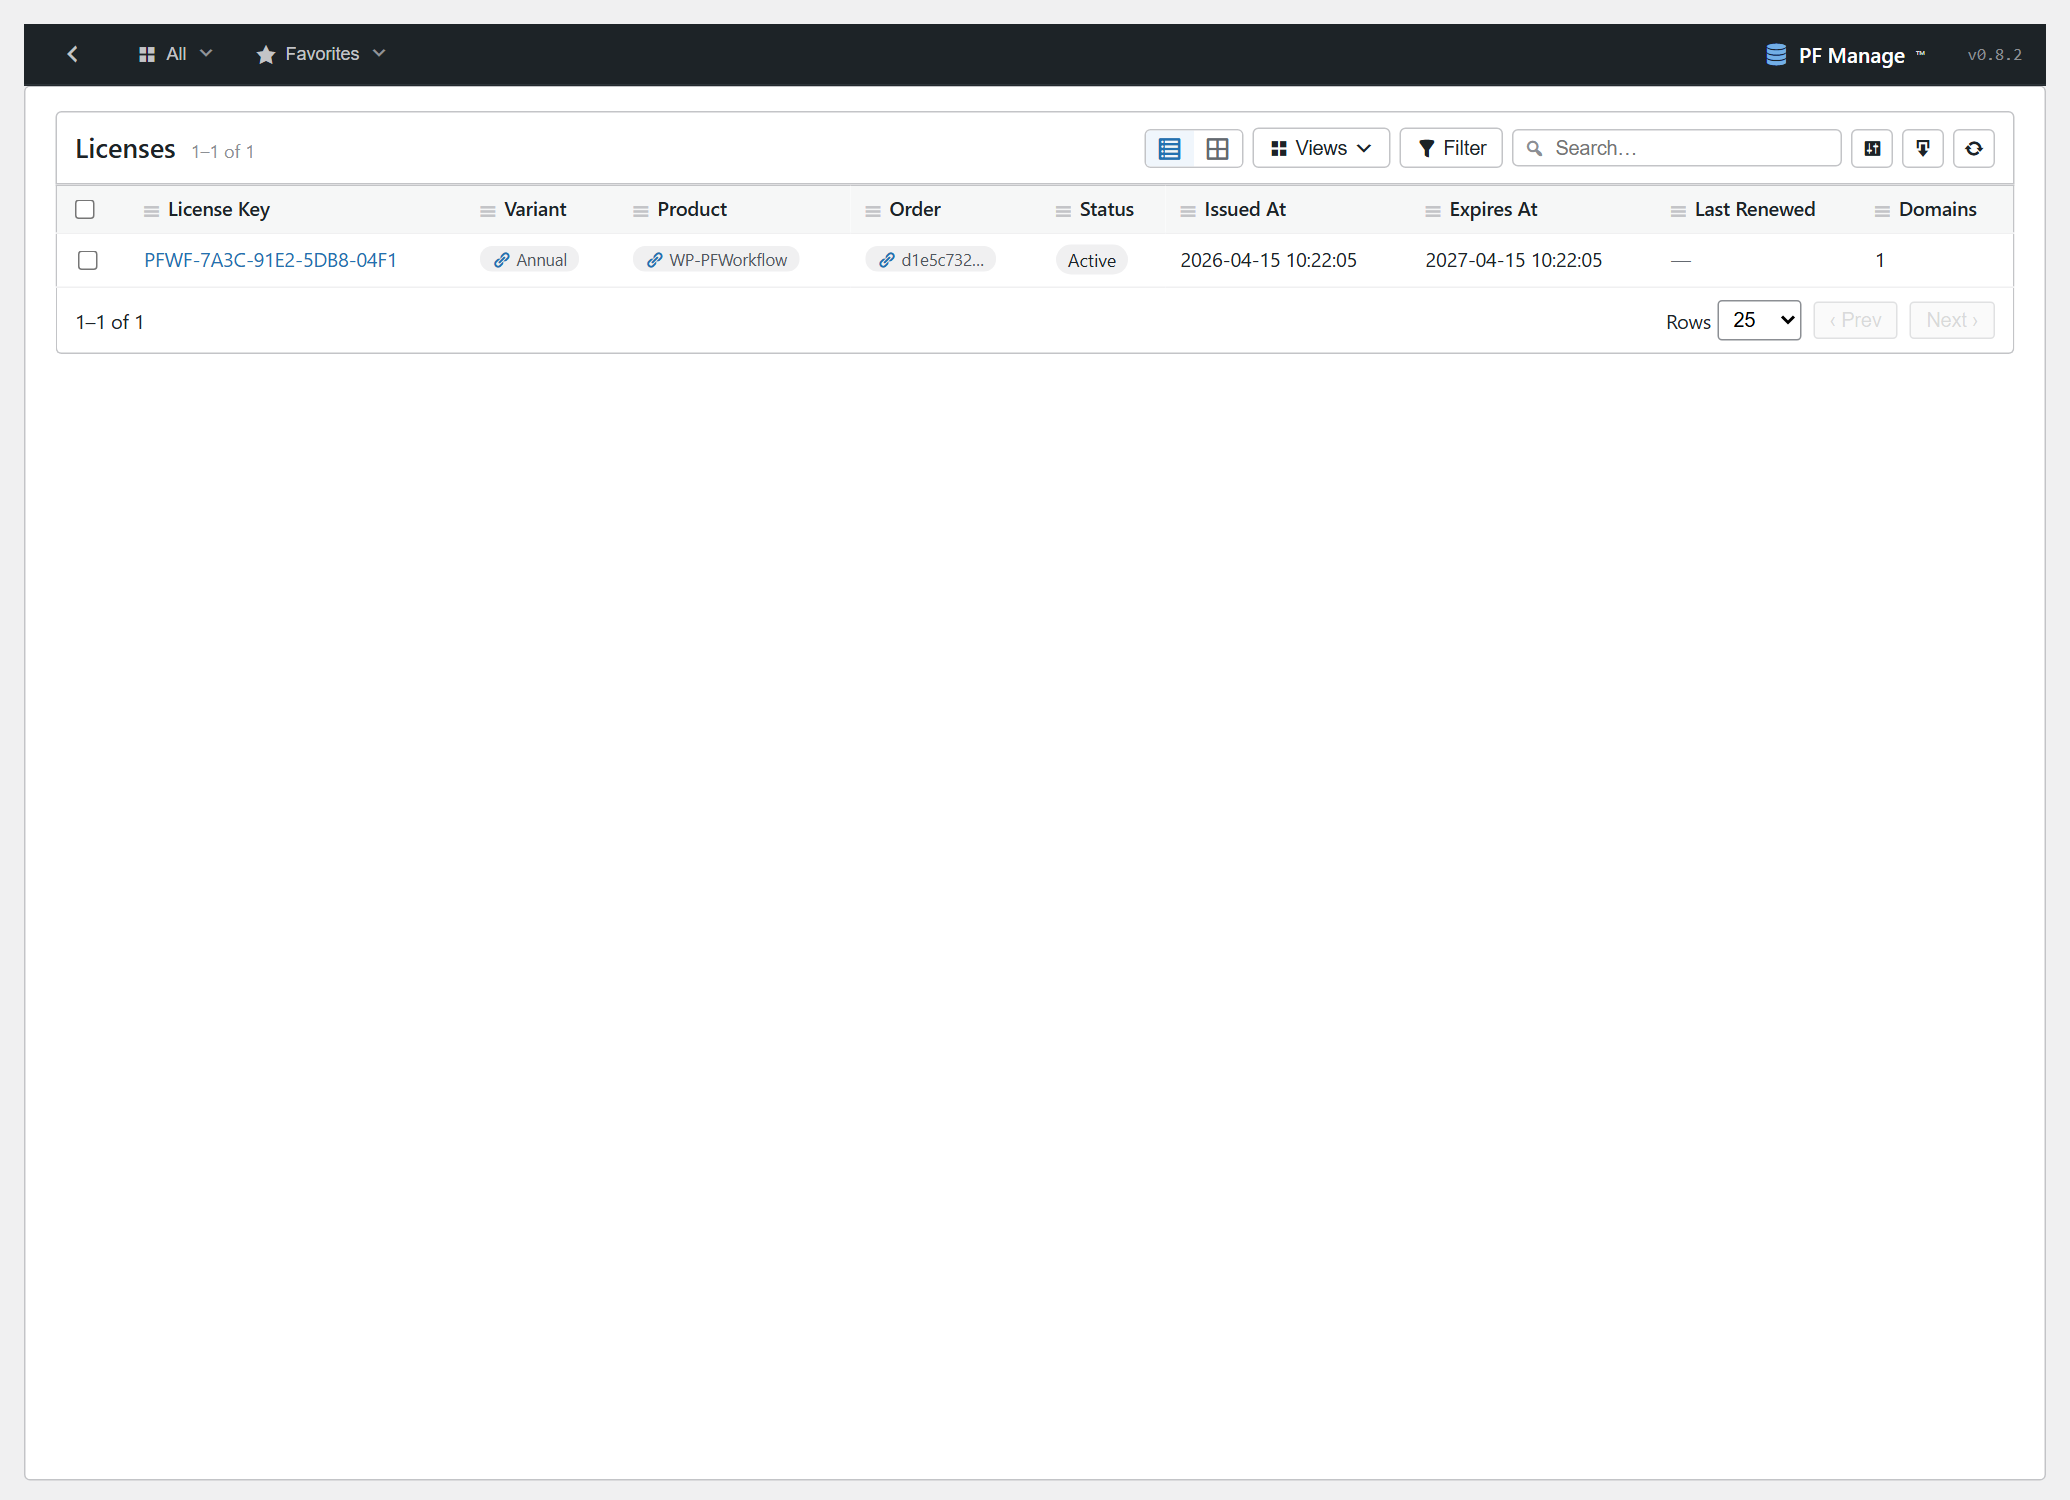Screen dimensions: 2070x1500
Task: Open order d1e5c732... link
Action: tap(931, 260)
